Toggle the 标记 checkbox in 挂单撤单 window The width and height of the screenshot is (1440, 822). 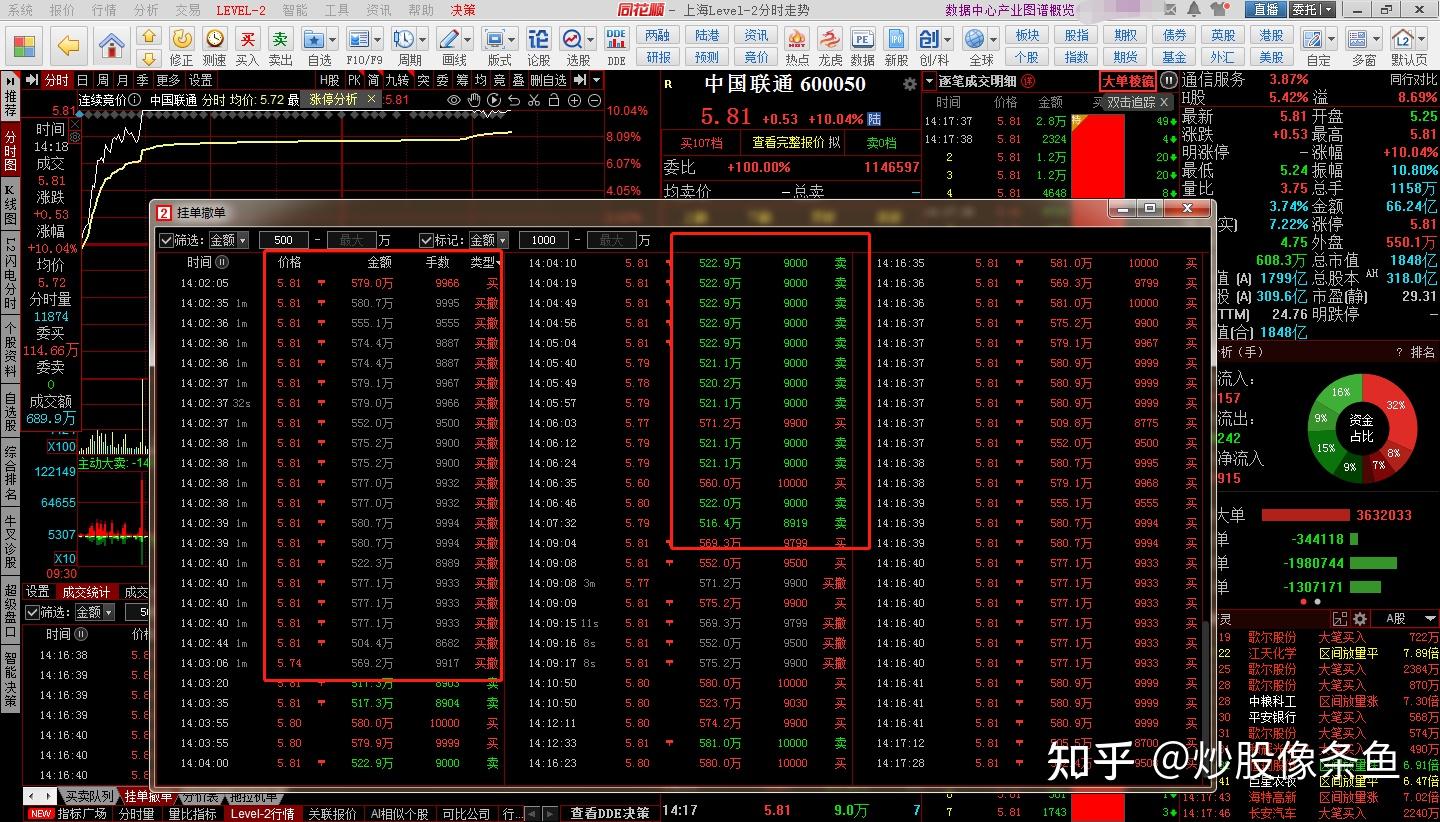[426, 240]
